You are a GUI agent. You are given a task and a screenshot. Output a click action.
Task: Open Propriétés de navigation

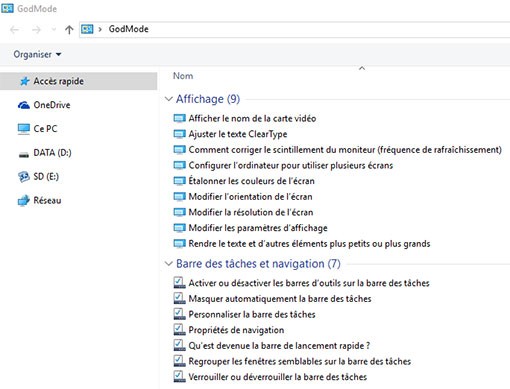[236, 330]
